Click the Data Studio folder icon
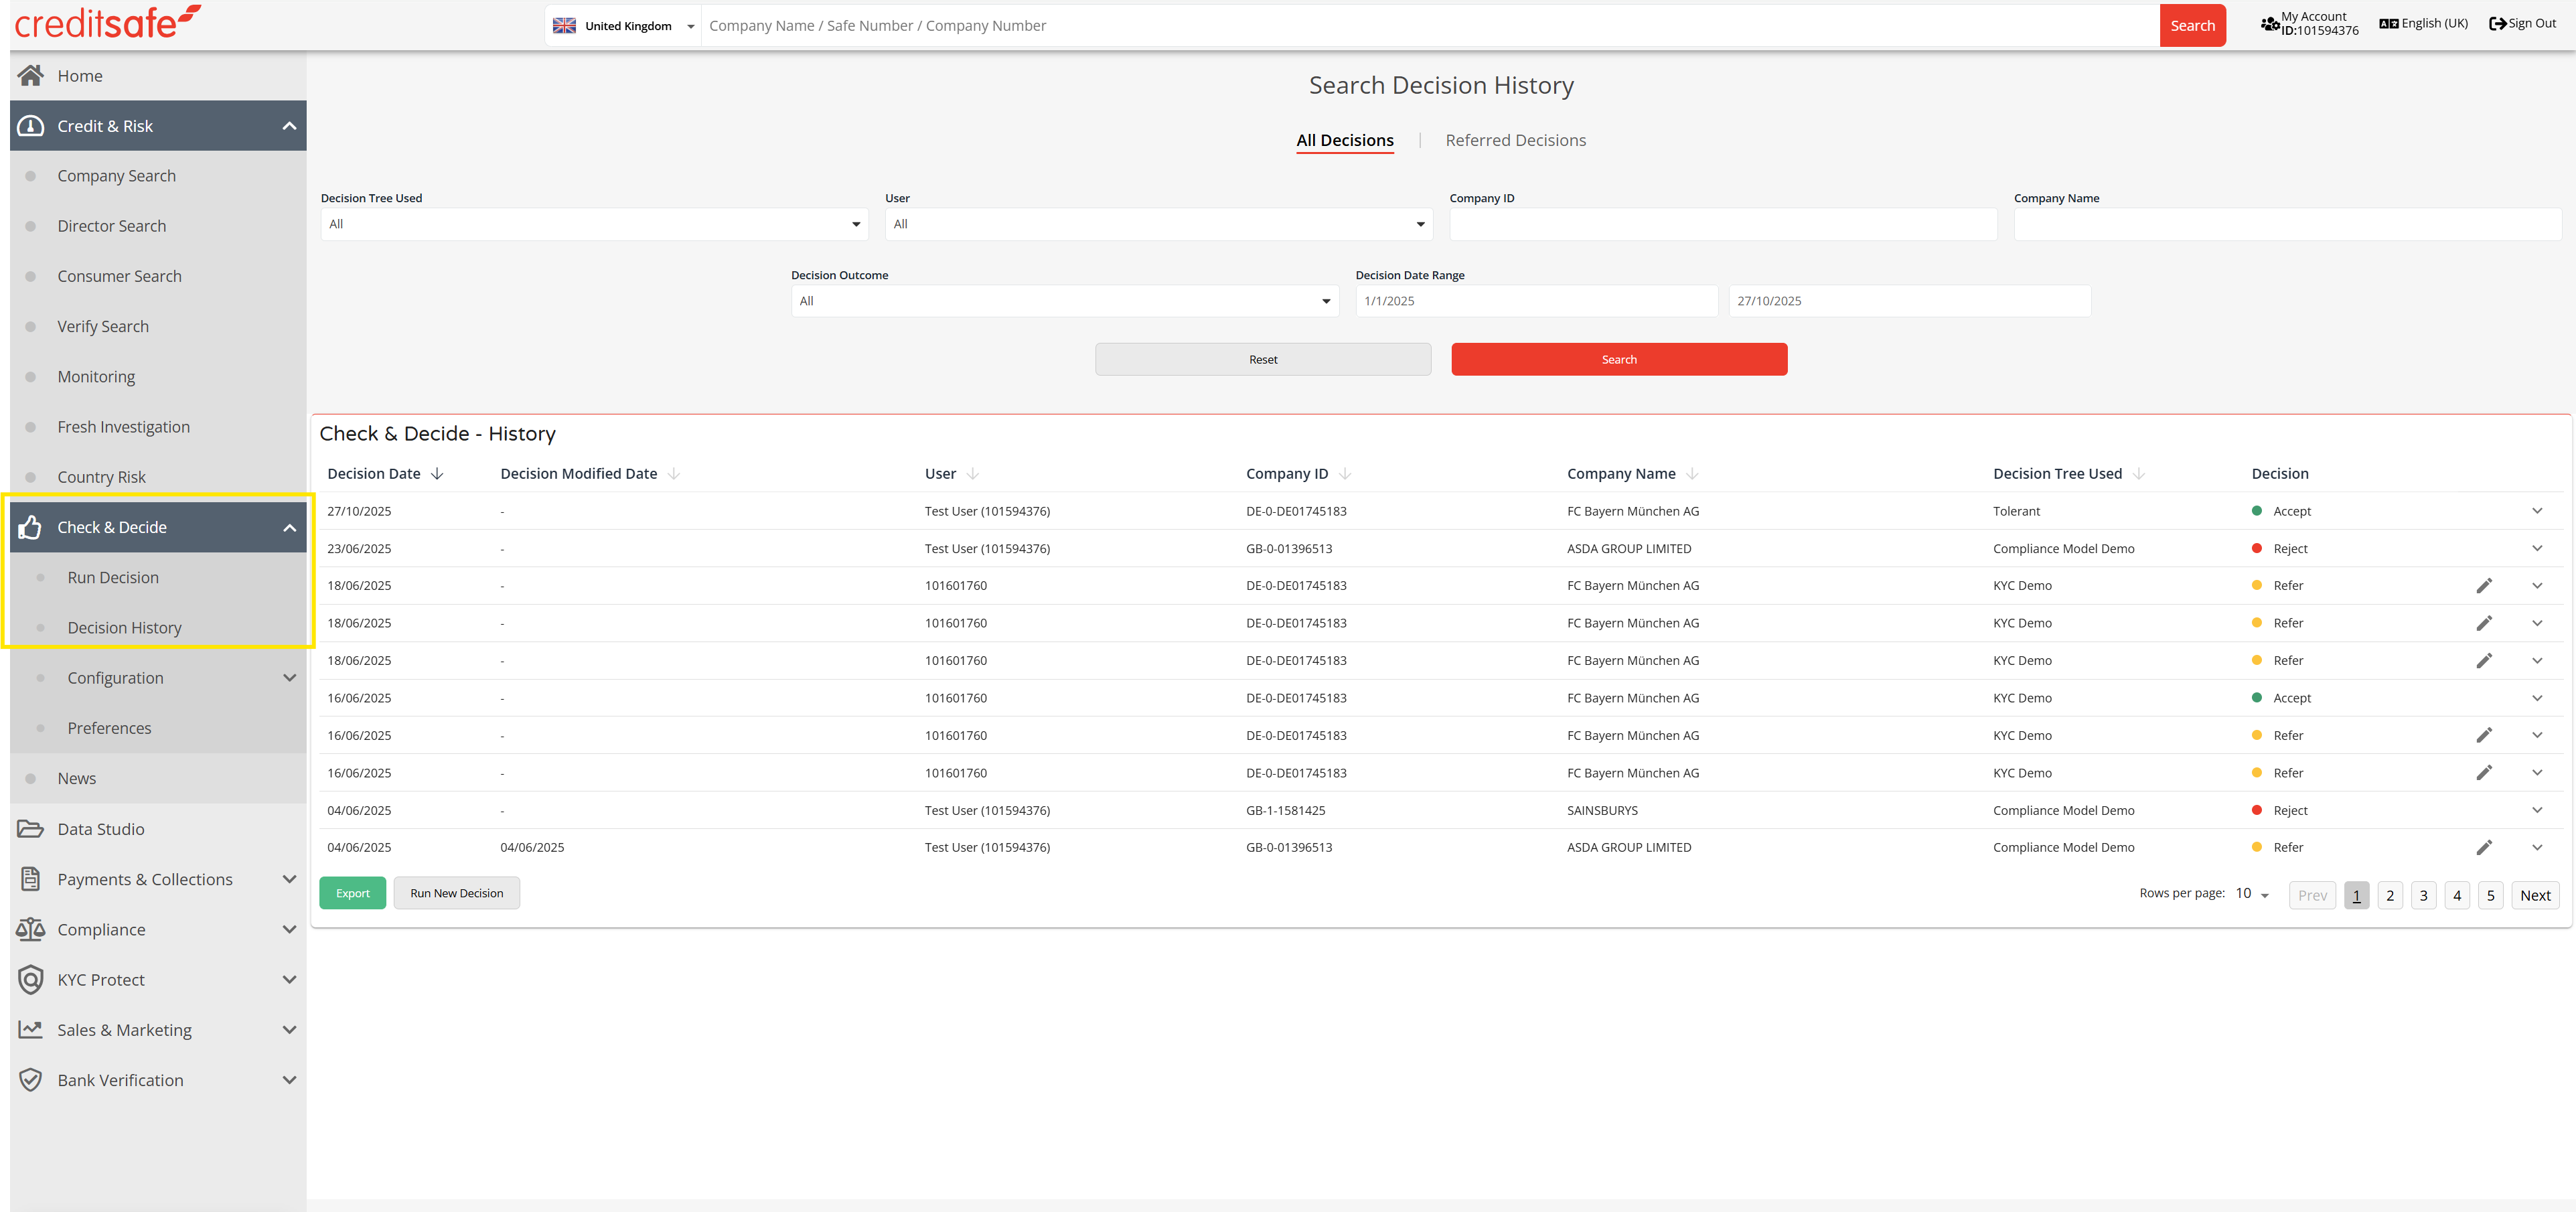 (30, 829)
